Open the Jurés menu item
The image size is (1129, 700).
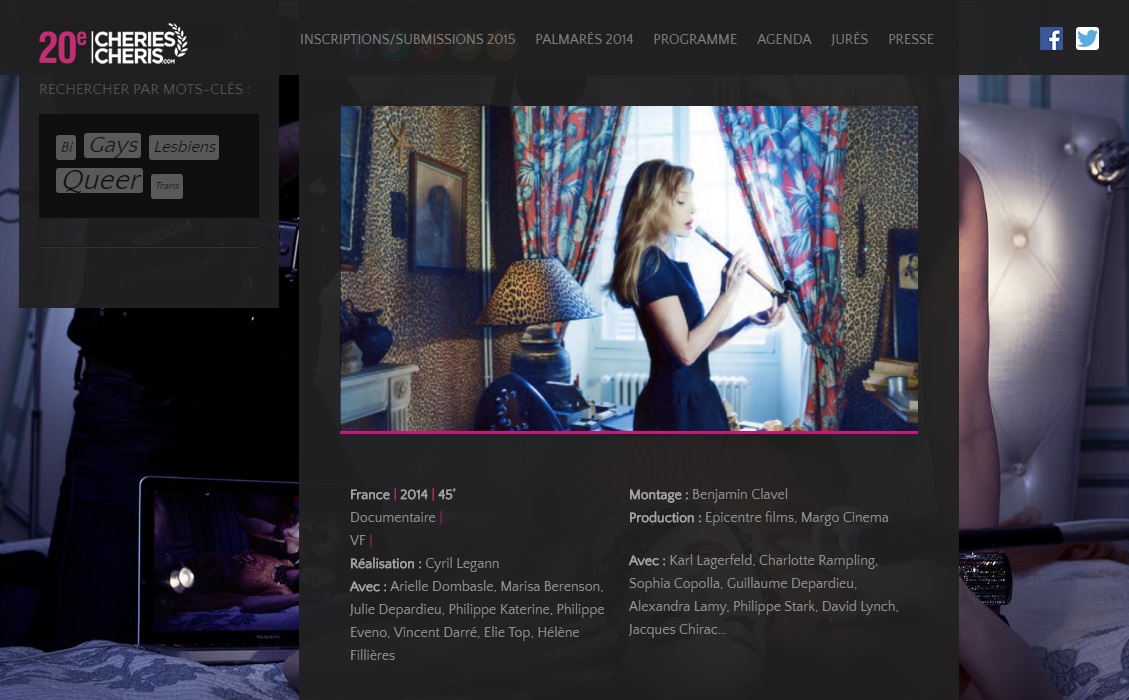(x=849, y=40)
